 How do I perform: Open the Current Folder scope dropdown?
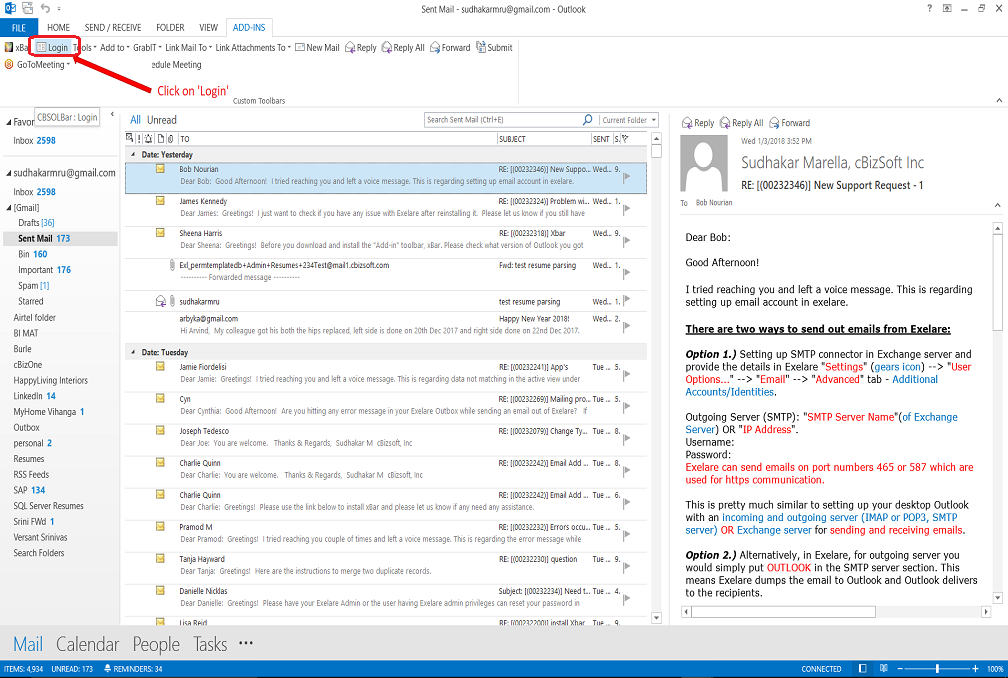[629, 120]
